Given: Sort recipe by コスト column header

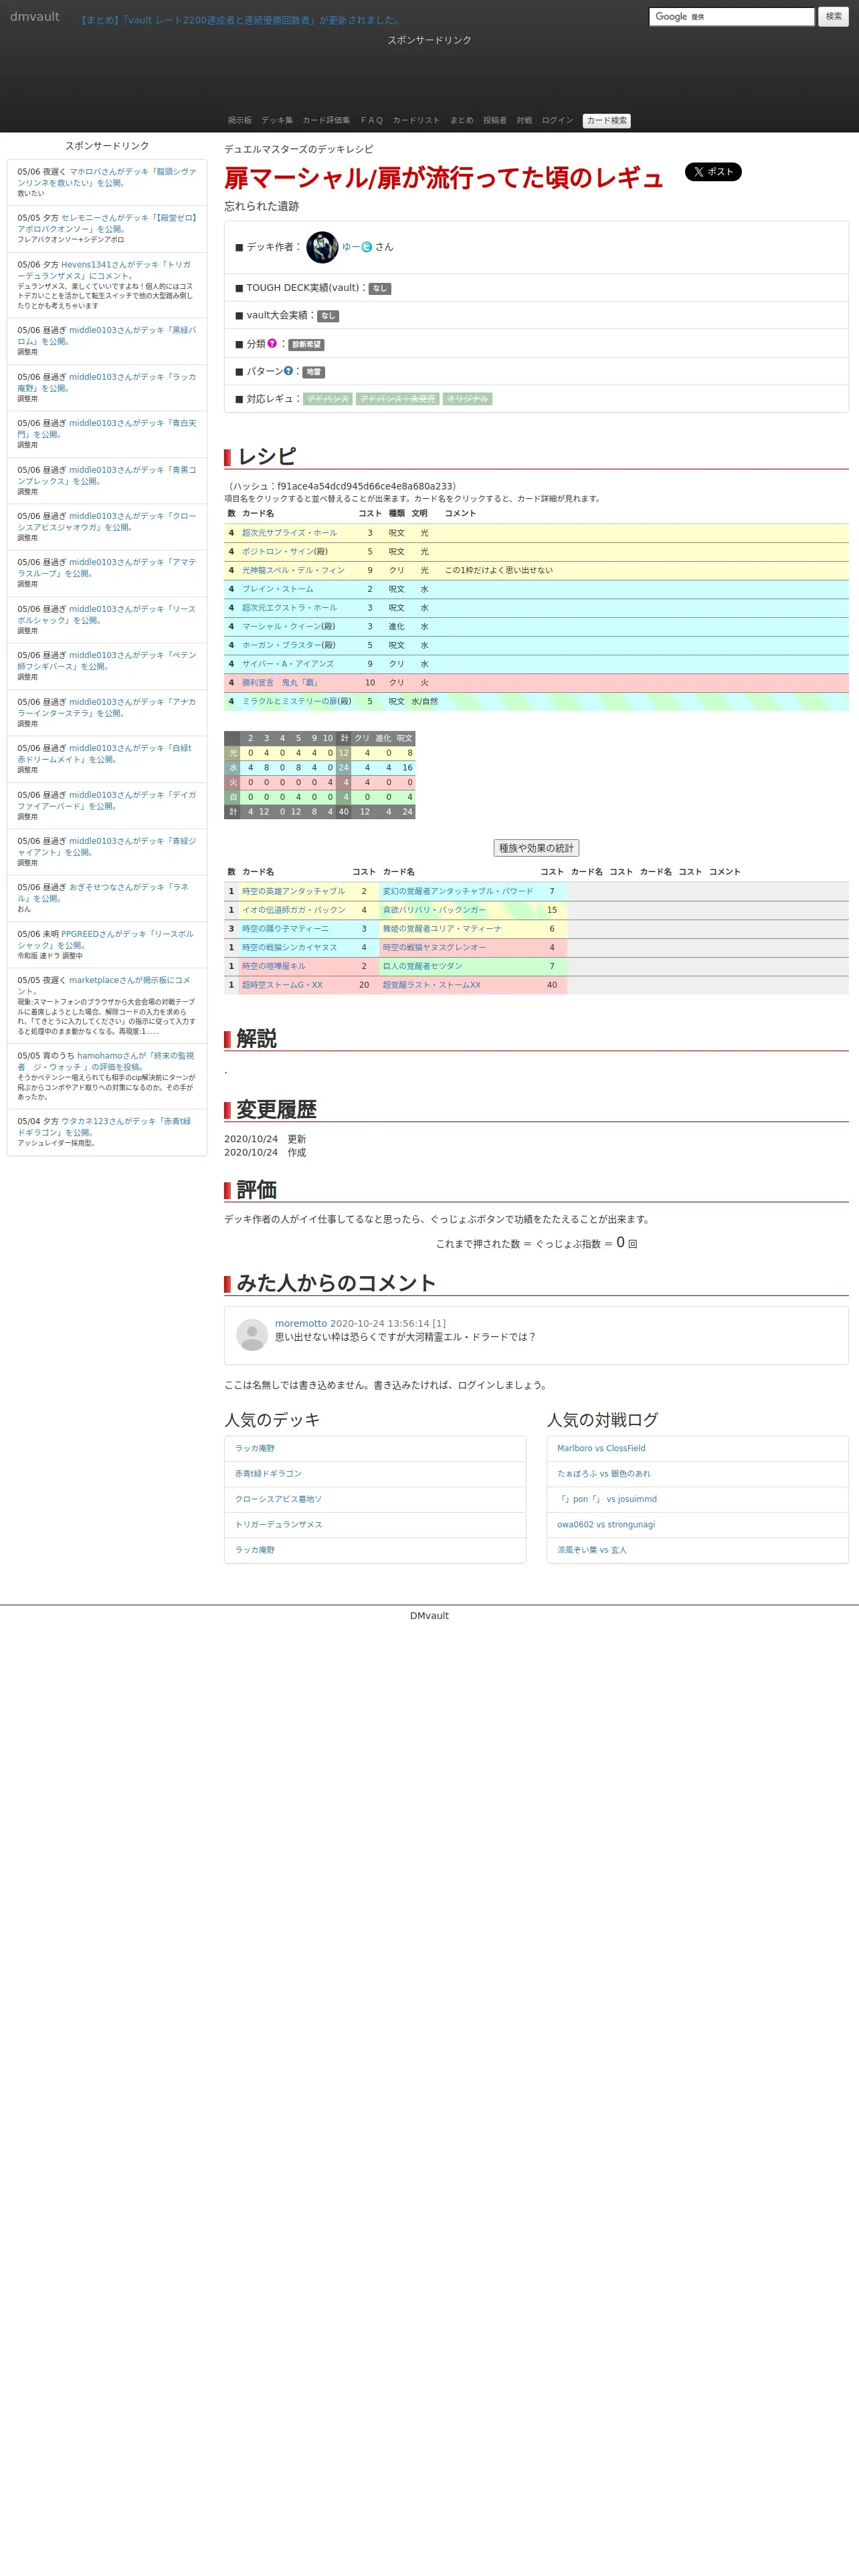Looking at the screenshot, I should (x=370, y=513).
